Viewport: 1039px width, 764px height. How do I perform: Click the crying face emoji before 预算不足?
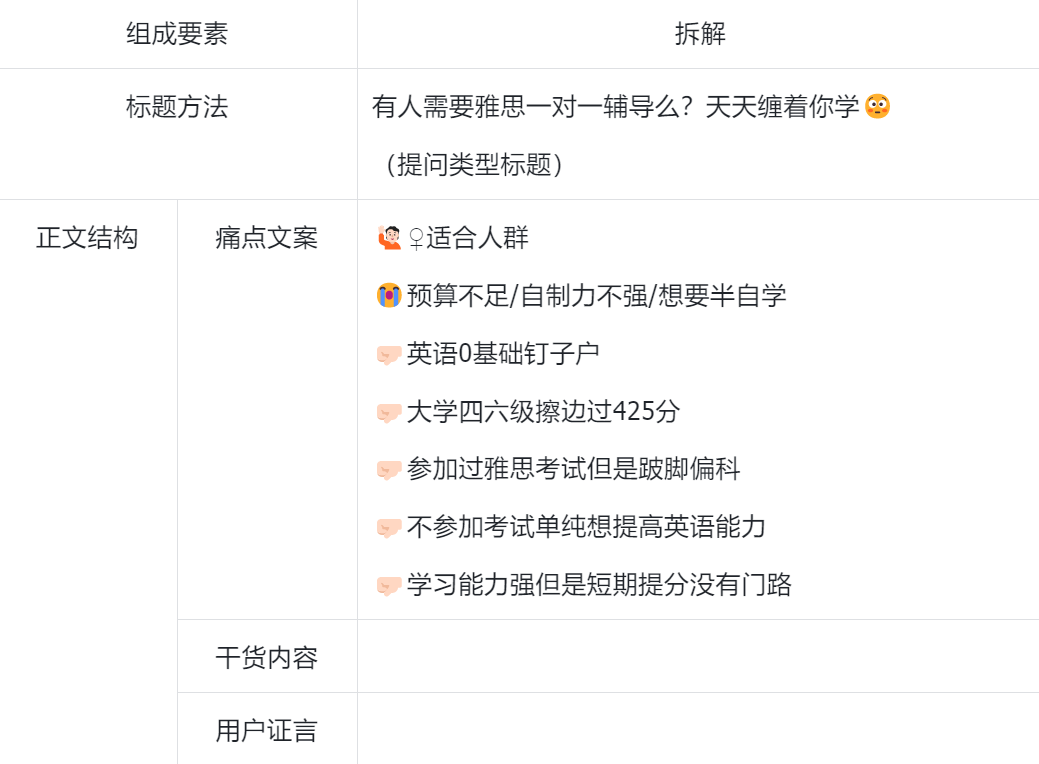point(389,296)
